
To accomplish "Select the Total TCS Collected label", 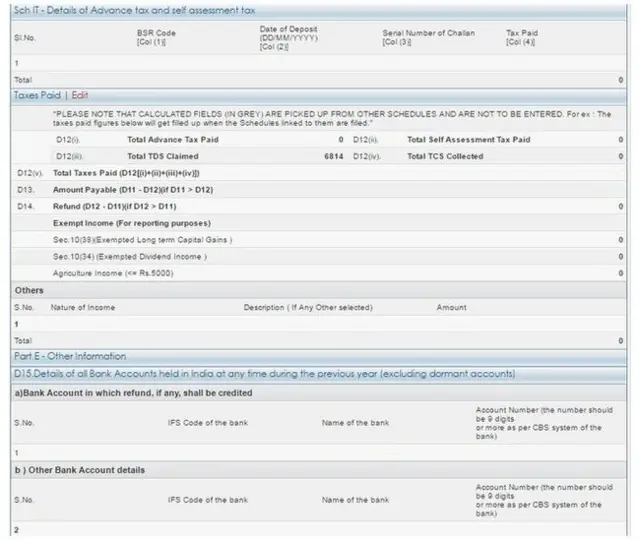I will 445,156.
